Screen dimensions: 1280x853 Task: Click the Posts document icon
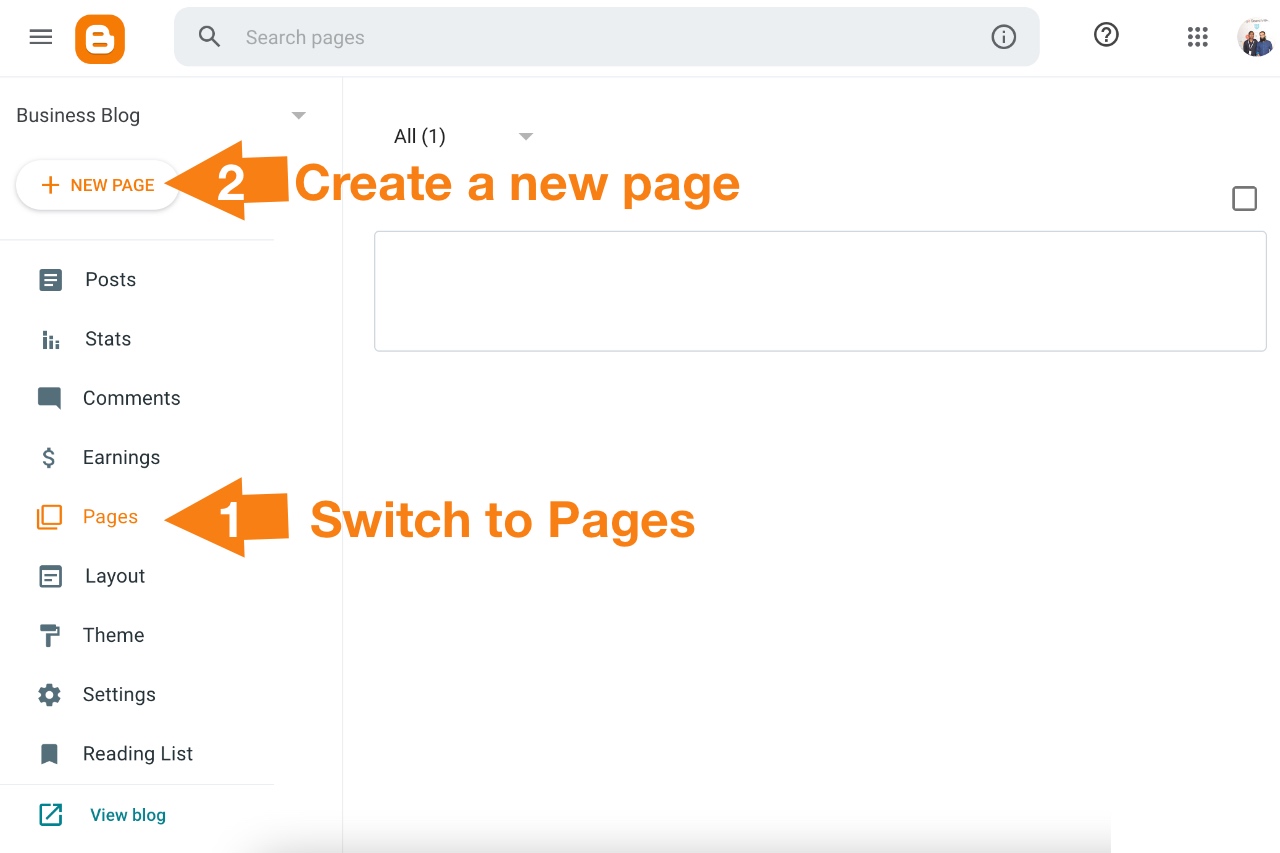pos(50,280)
